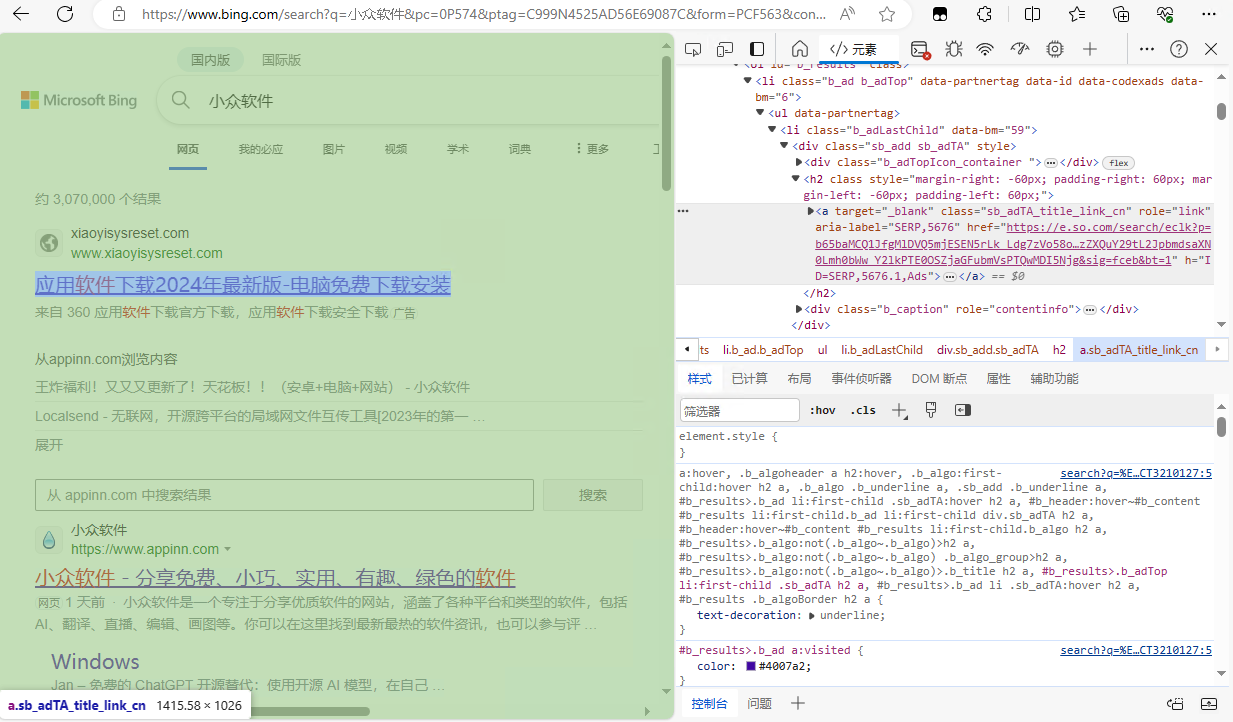Click the 搜索 button for appinn.com
Screen dimensions: 1233x722
click(x=593, y=495)
